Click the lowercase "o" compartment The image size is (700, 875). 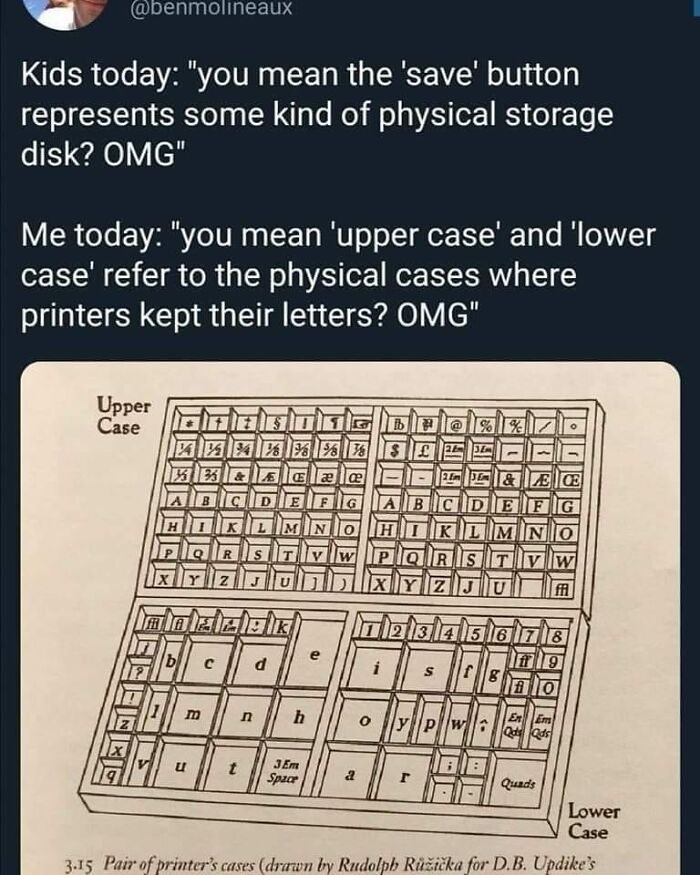(367, 719)
